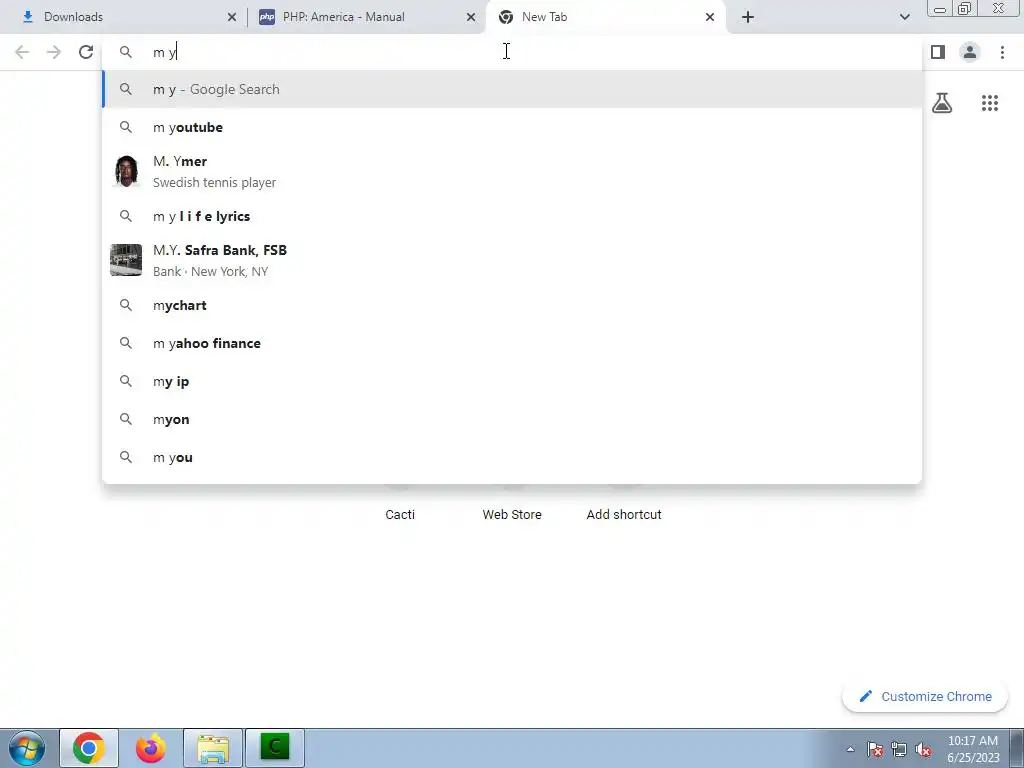Switch to the Downloads tab
Viewport: 1024px width, 768px height.
click(124, 17)
